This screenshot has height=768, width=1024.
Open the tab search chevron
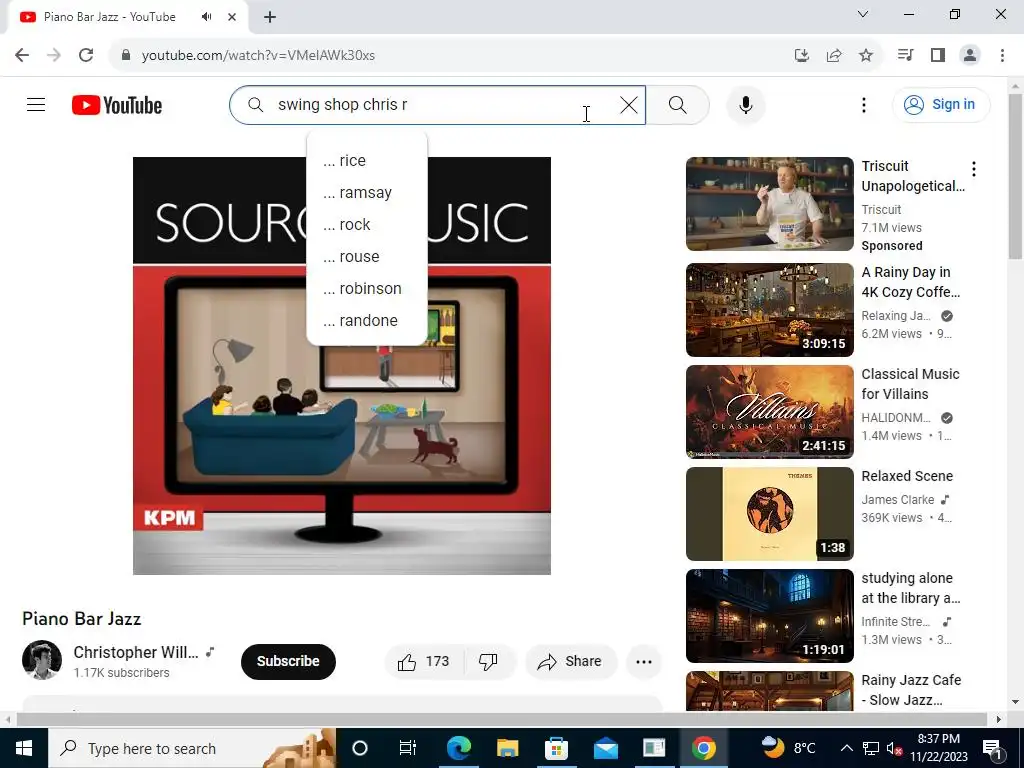tap(863, 14)
